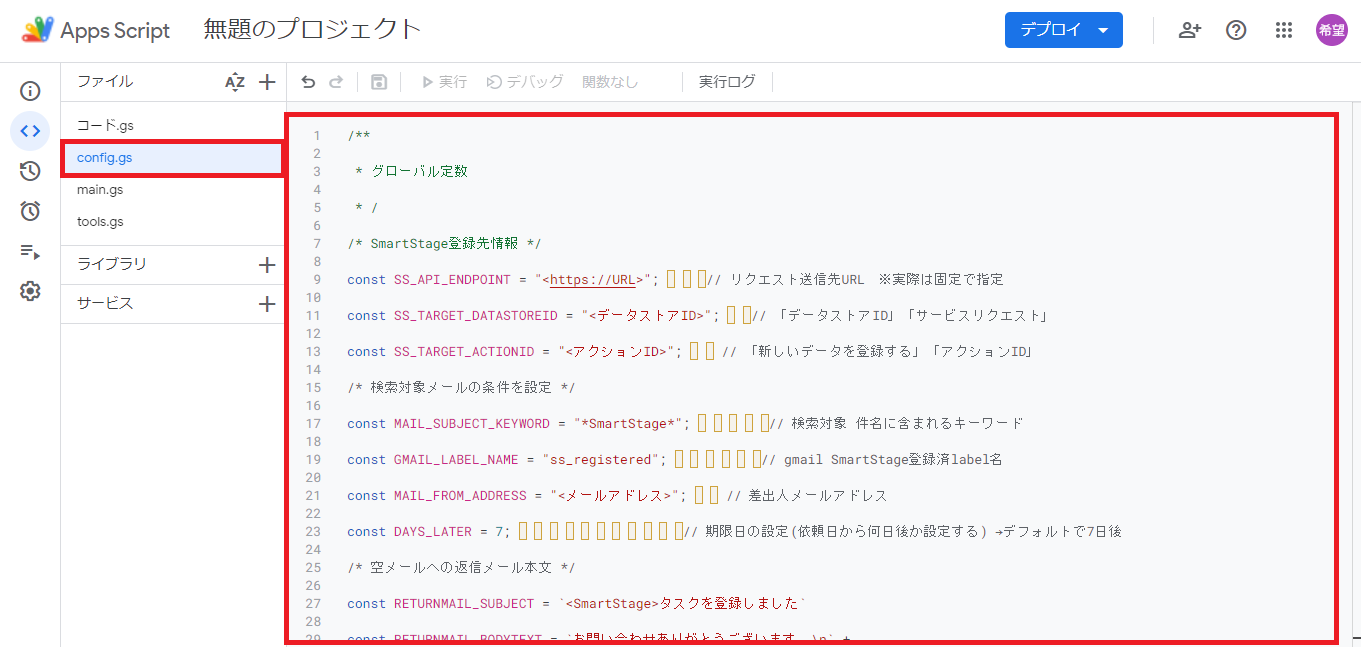The image size is (1361, 647).
Task: Click the project title 無題のプロジェクト
Action: 313,30
